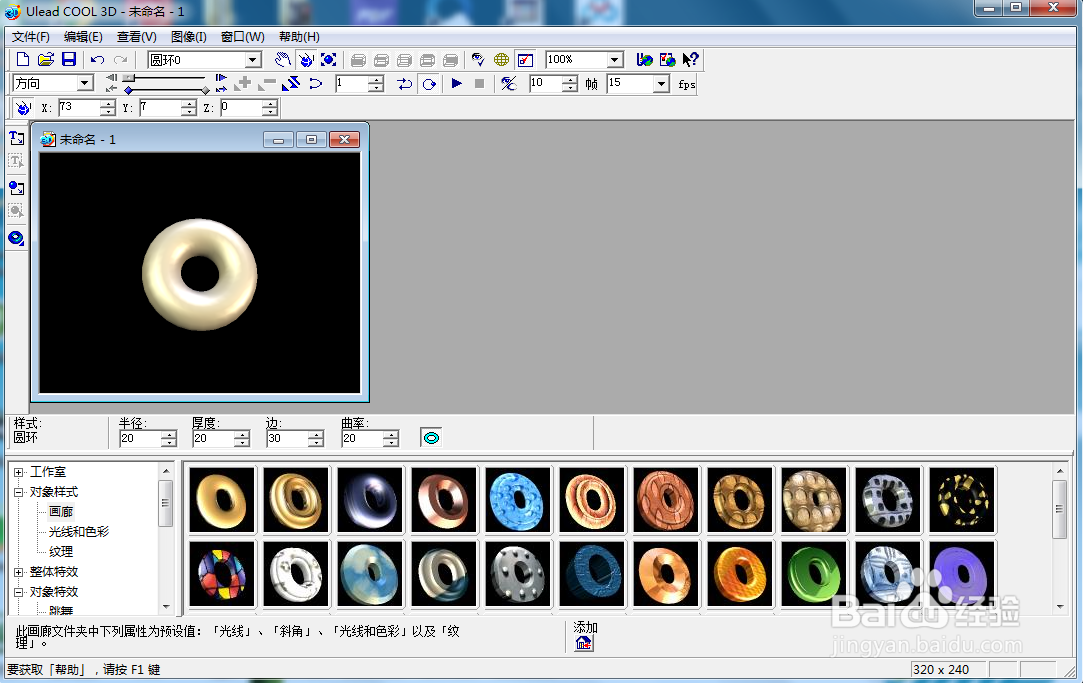The height and width of the screenshot is (683, 1083).
Task: Click the Reverse animation icon
Action: [291, 84]
